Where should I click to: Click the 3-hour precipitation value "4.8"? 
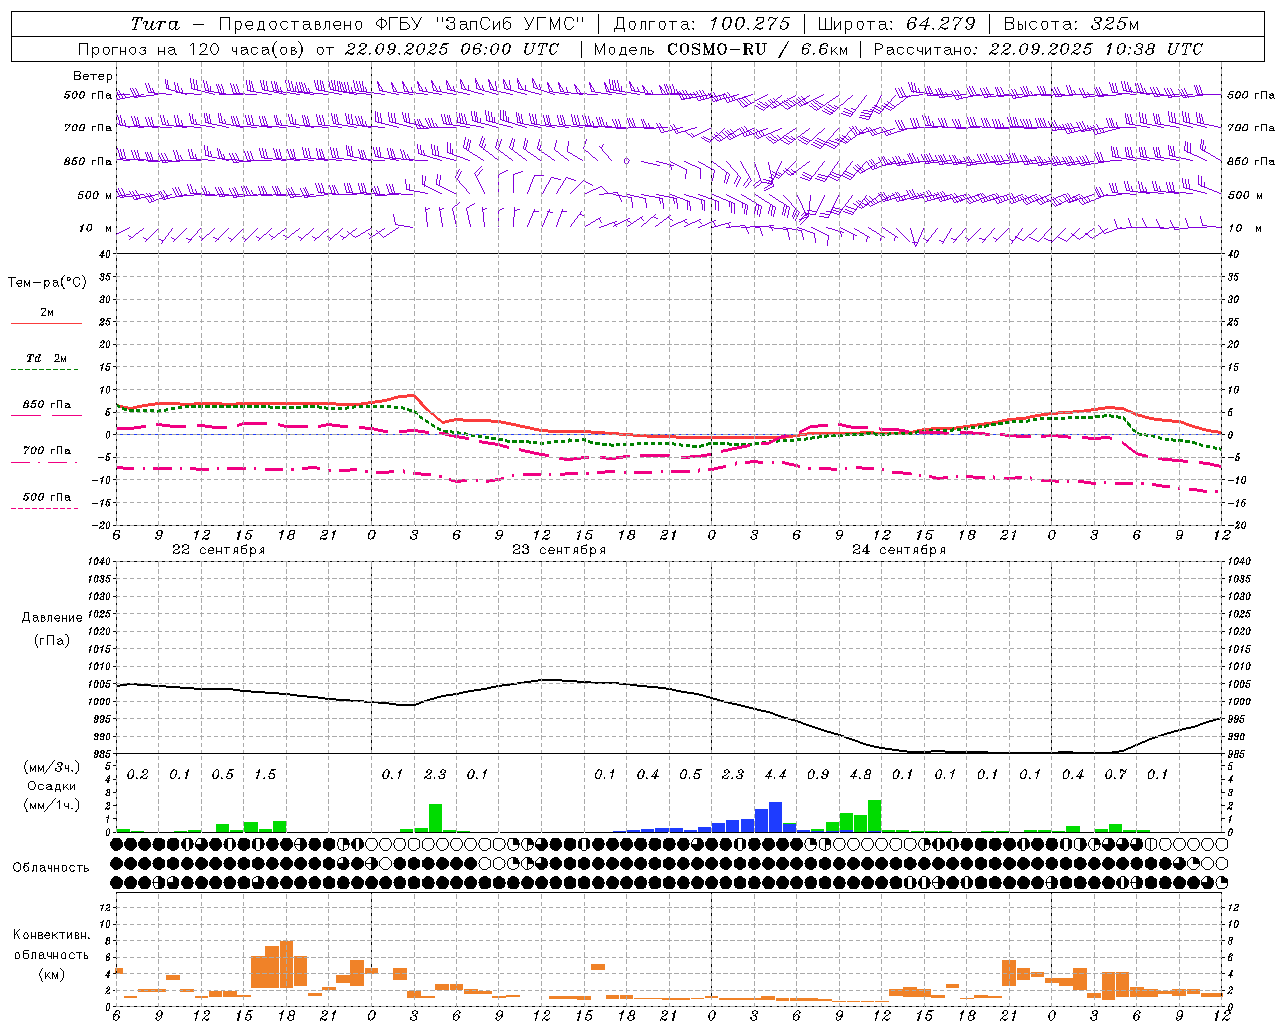[860, 775]
